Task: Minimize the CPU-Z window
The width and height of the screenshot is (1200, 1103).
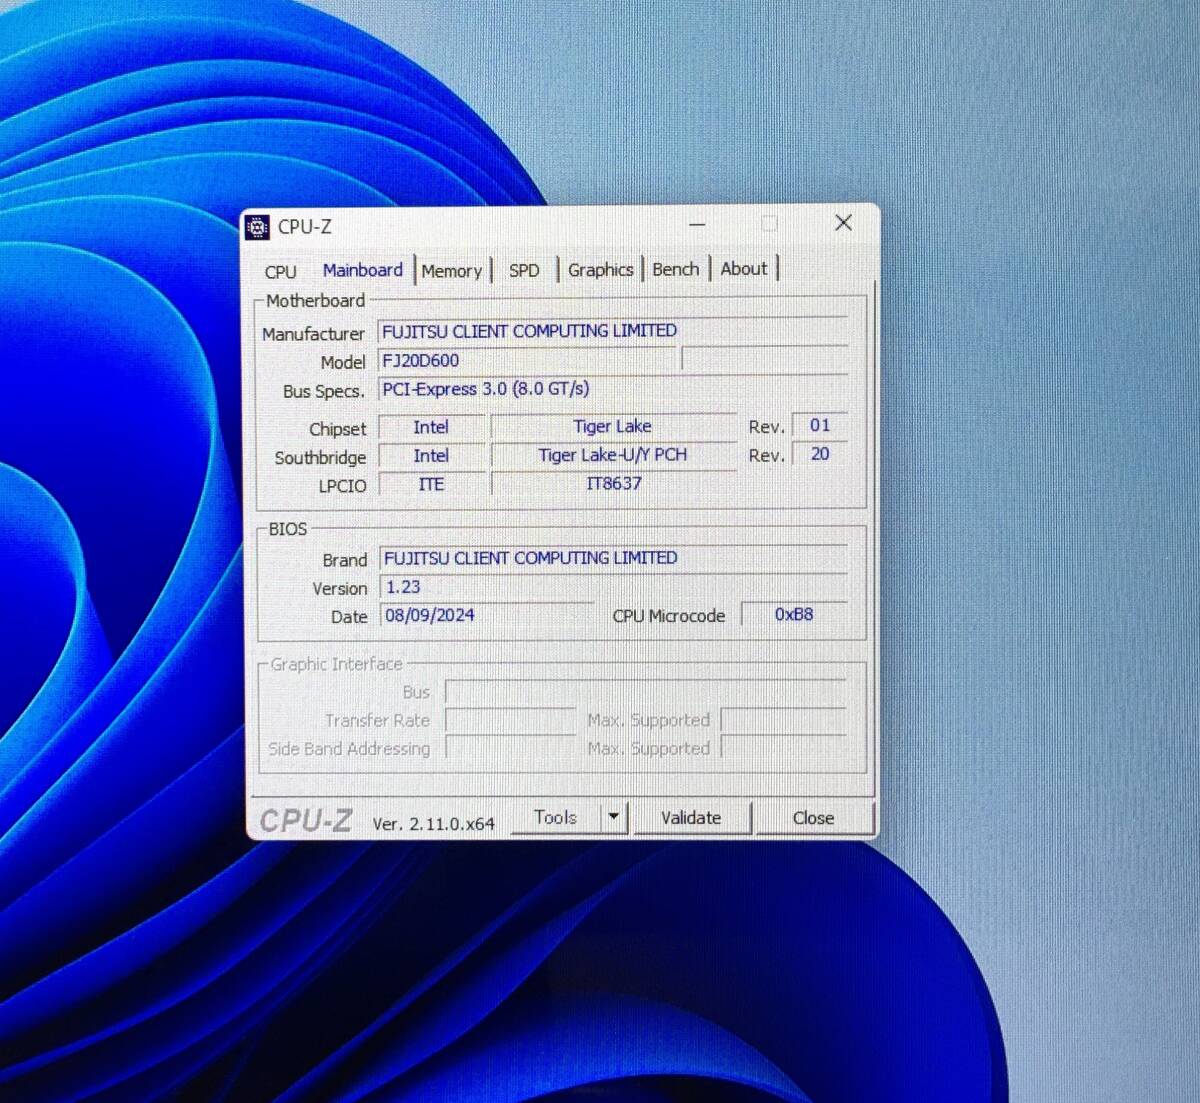Action: click(x=697, y=224)
